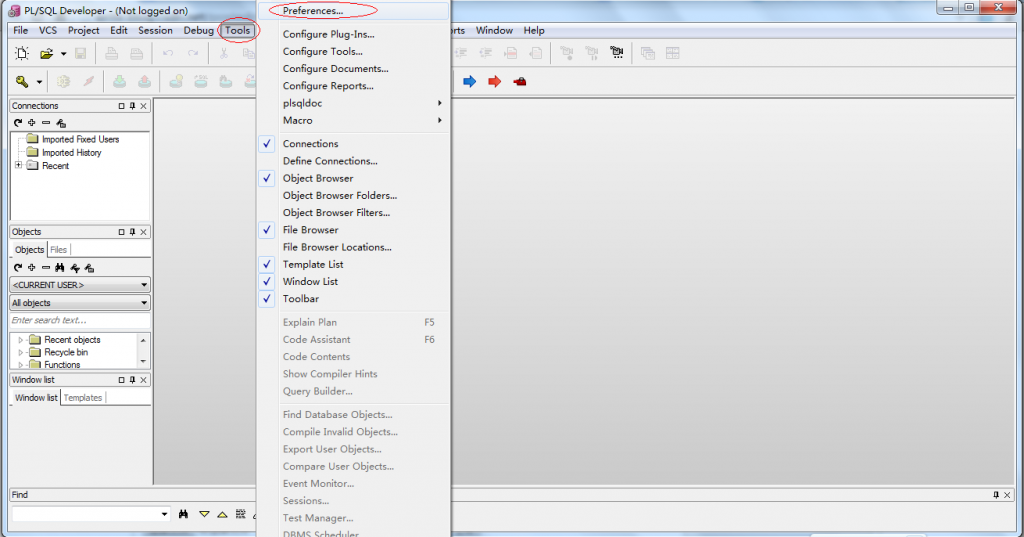Expand the Recent folder in Connections

point(18,165)
